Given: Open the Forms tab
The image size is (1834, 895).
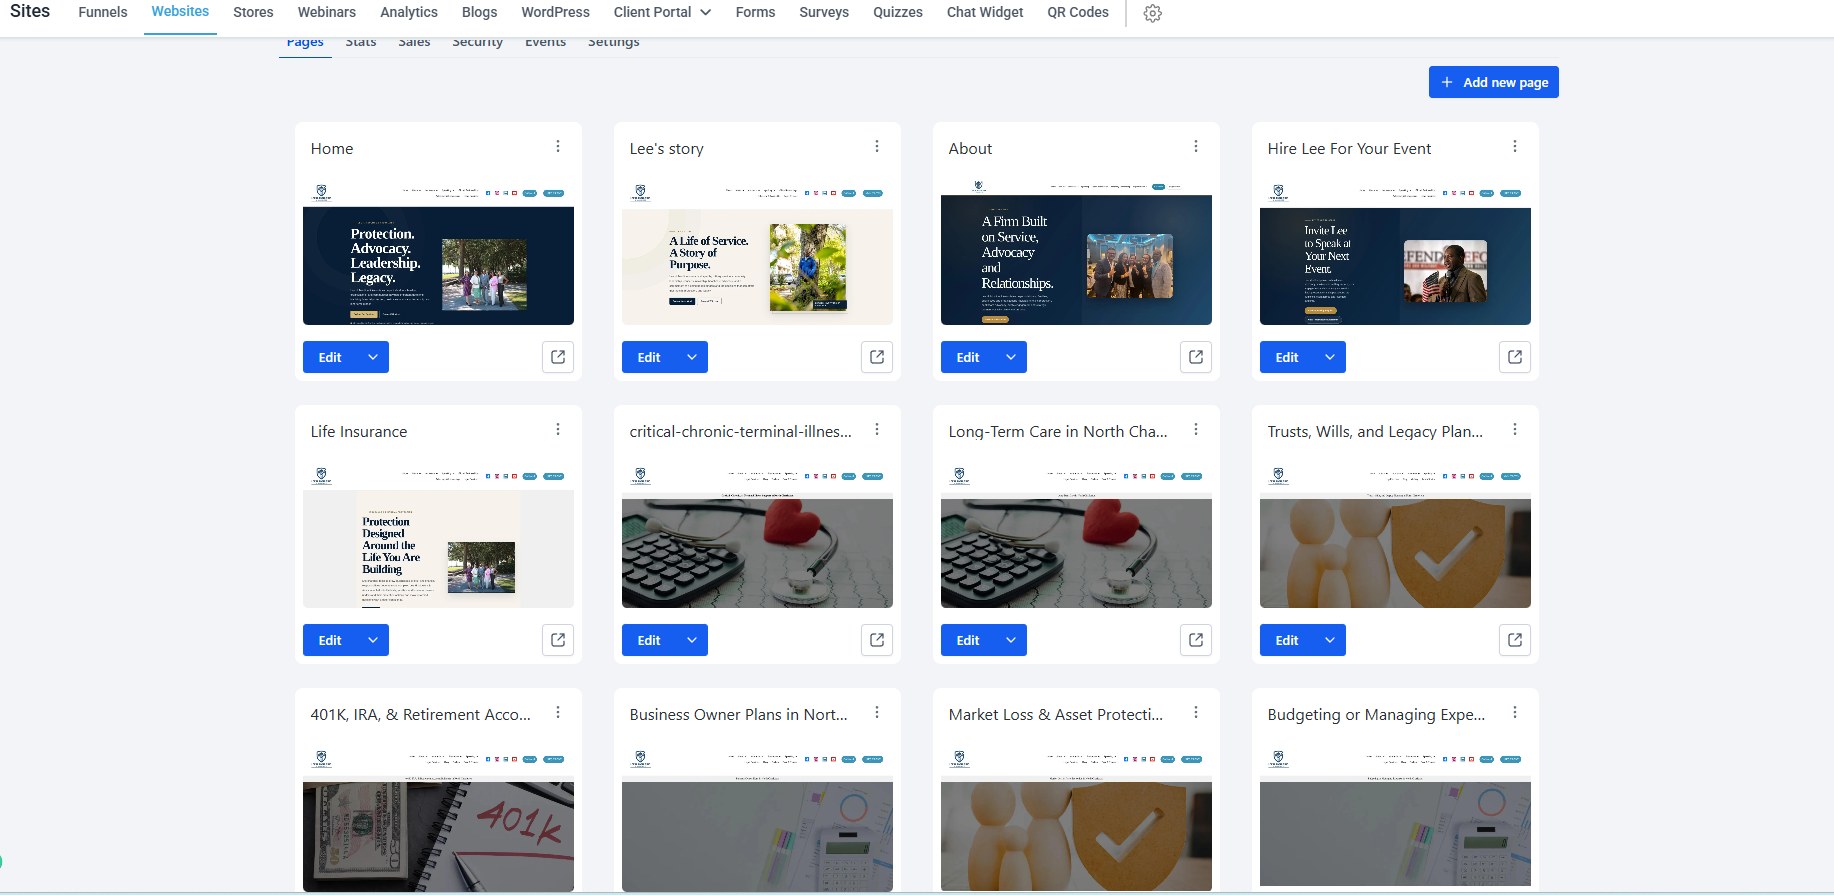Looking at the screenshot, I should click(755, 12).
